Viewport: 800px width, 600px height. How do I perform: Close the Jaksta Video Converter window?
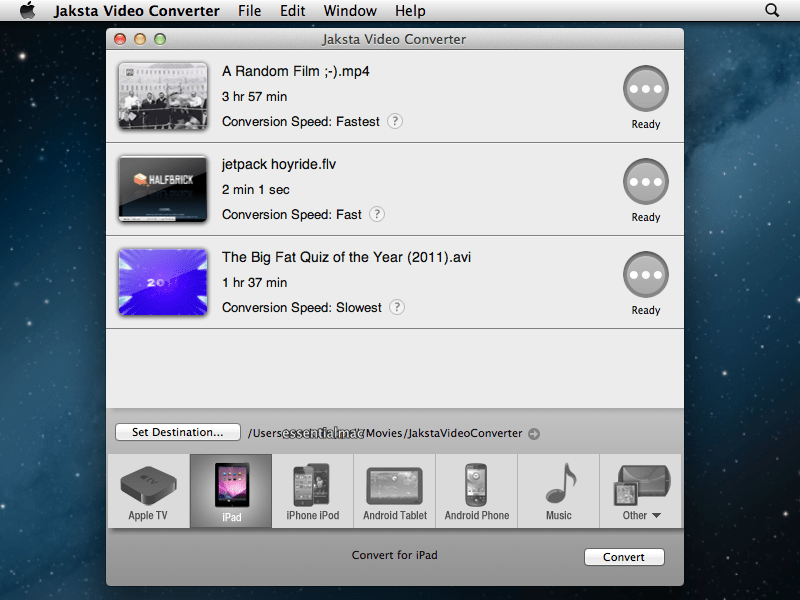[x=120, y=39]
